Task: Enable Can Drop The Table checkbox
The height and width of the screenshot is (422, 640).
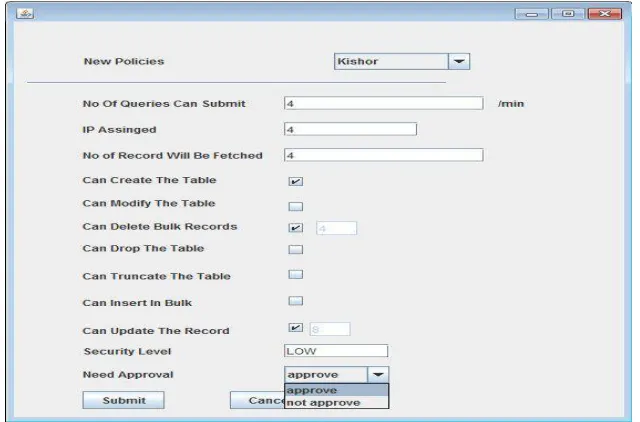Action: pos(296,249)
